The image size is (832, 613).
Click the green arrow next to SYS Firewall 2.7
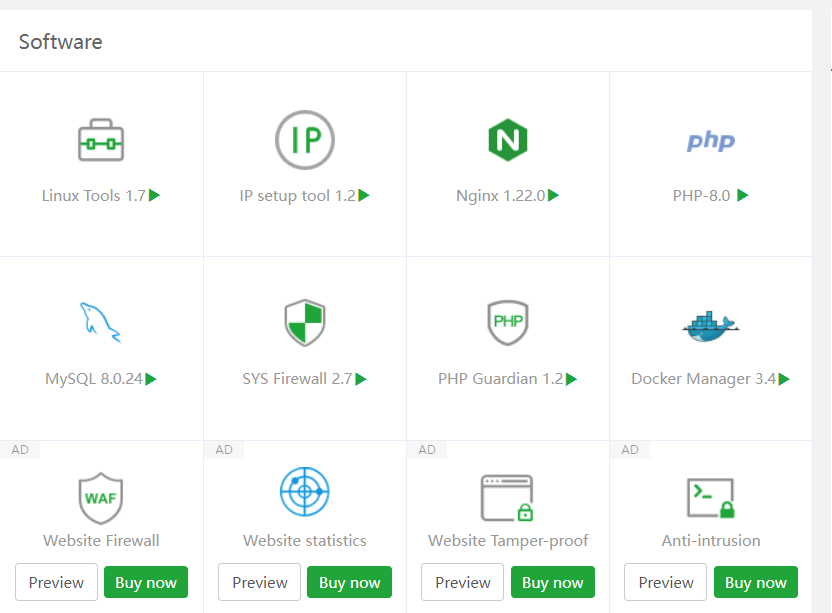[361, 379]
